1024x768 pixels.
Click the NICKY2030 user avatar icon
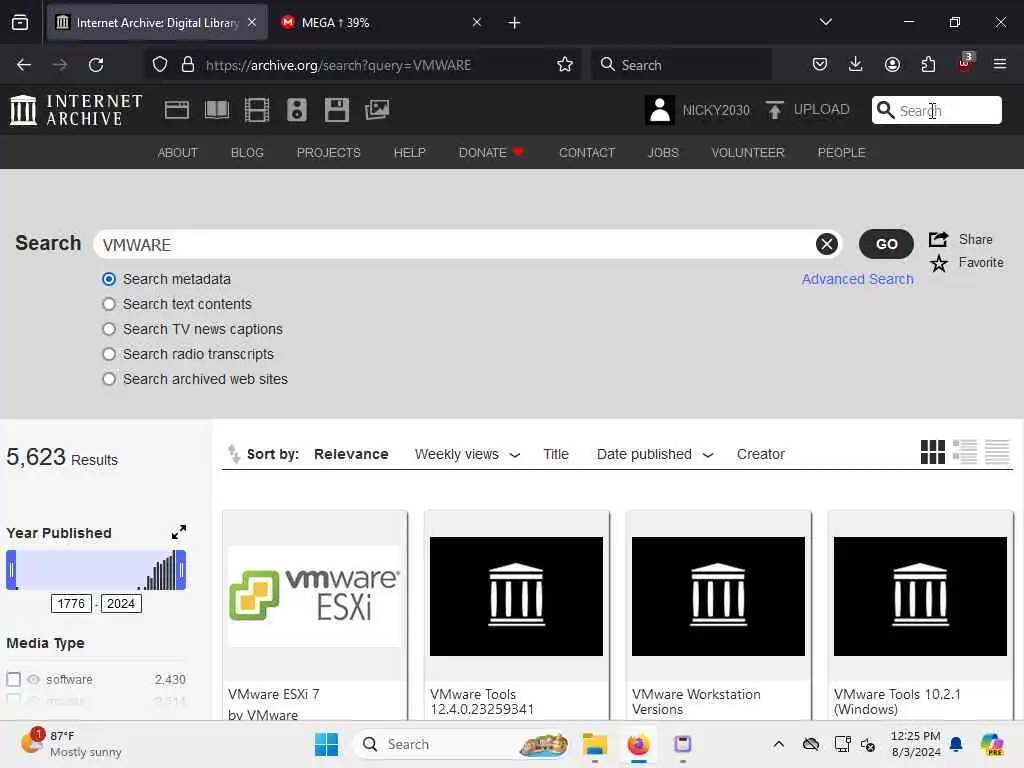point(660,110)
